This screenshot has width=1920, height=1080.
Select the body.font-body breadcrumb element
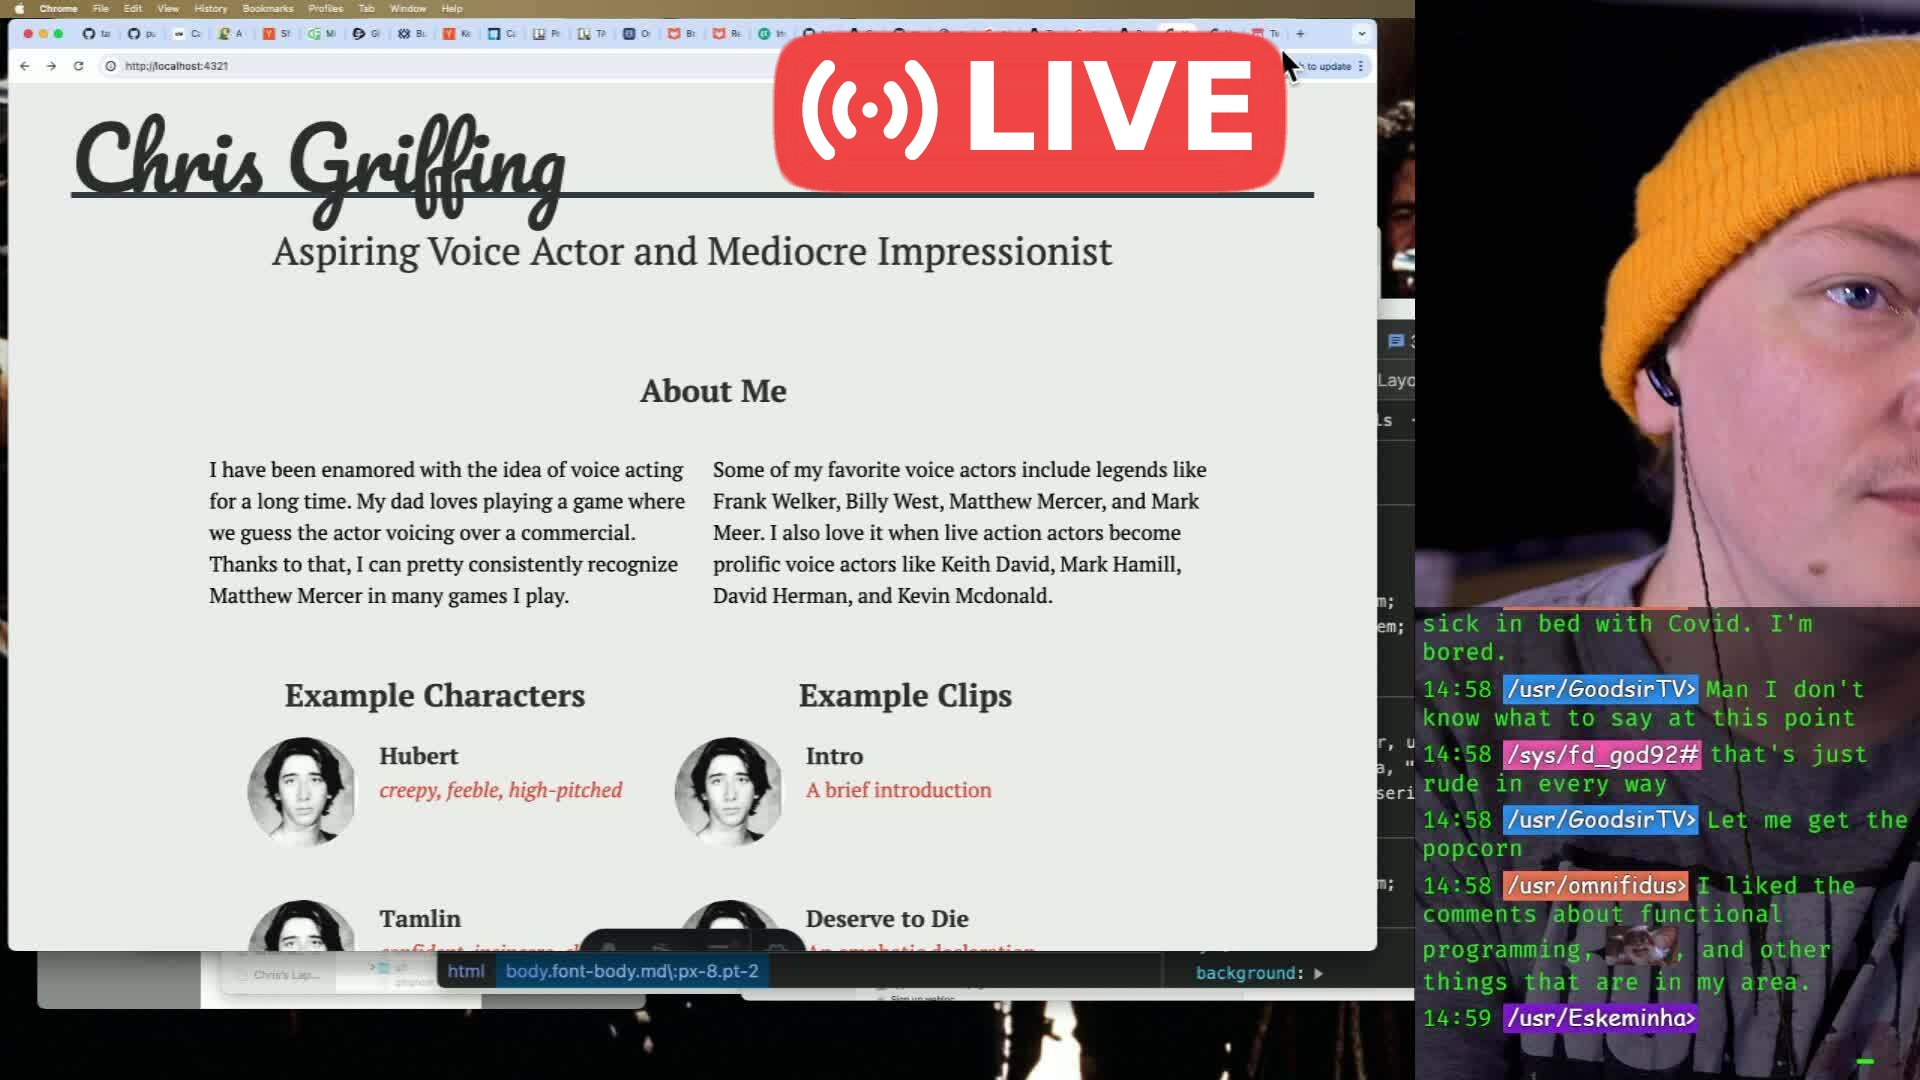tap(631, 971)
